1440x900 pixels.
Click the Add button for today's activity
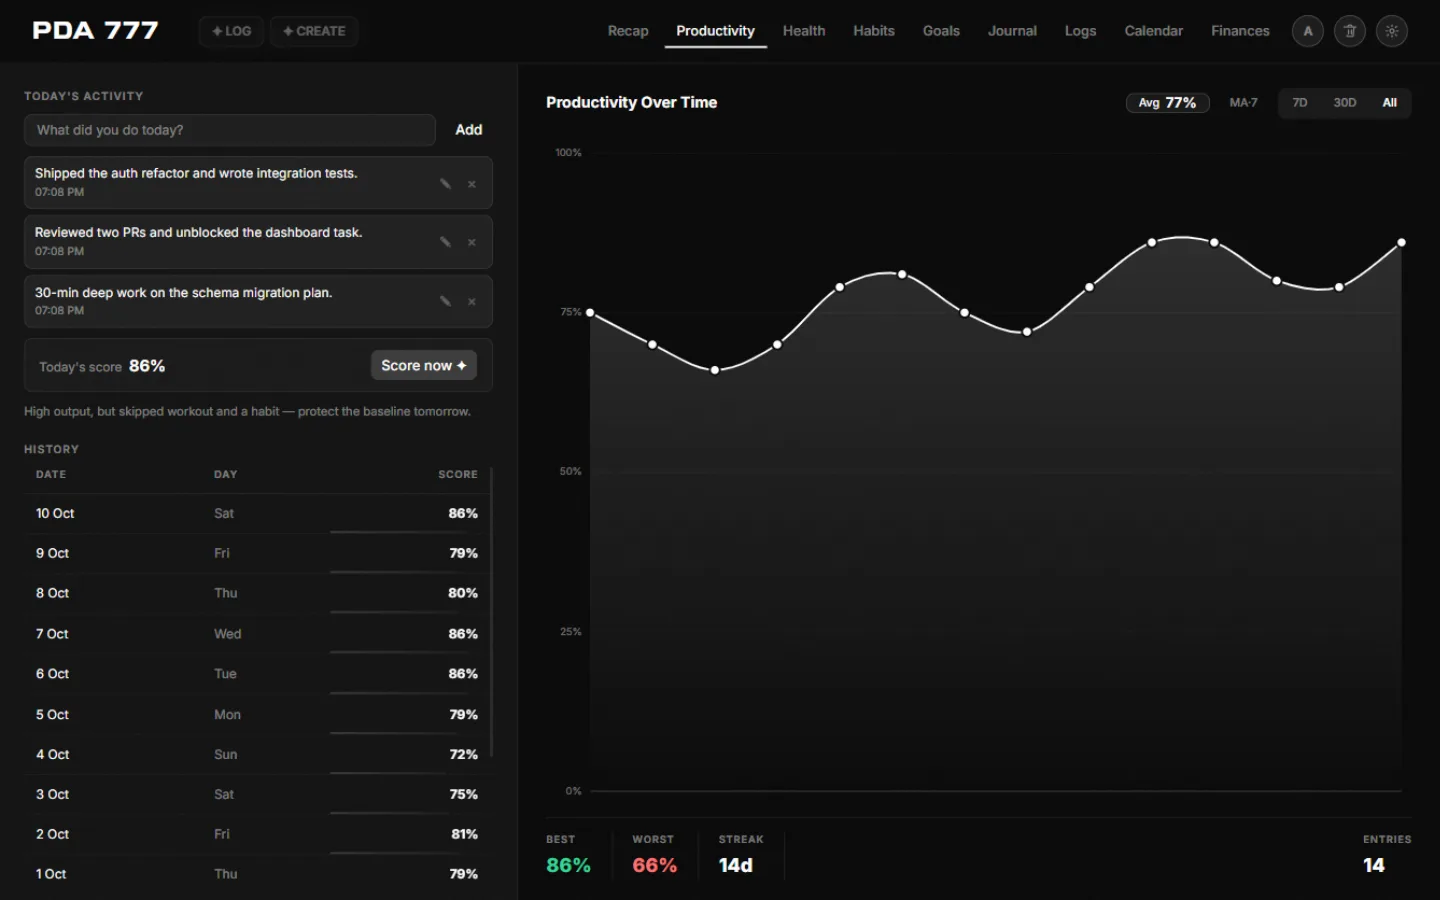point(468,130)
